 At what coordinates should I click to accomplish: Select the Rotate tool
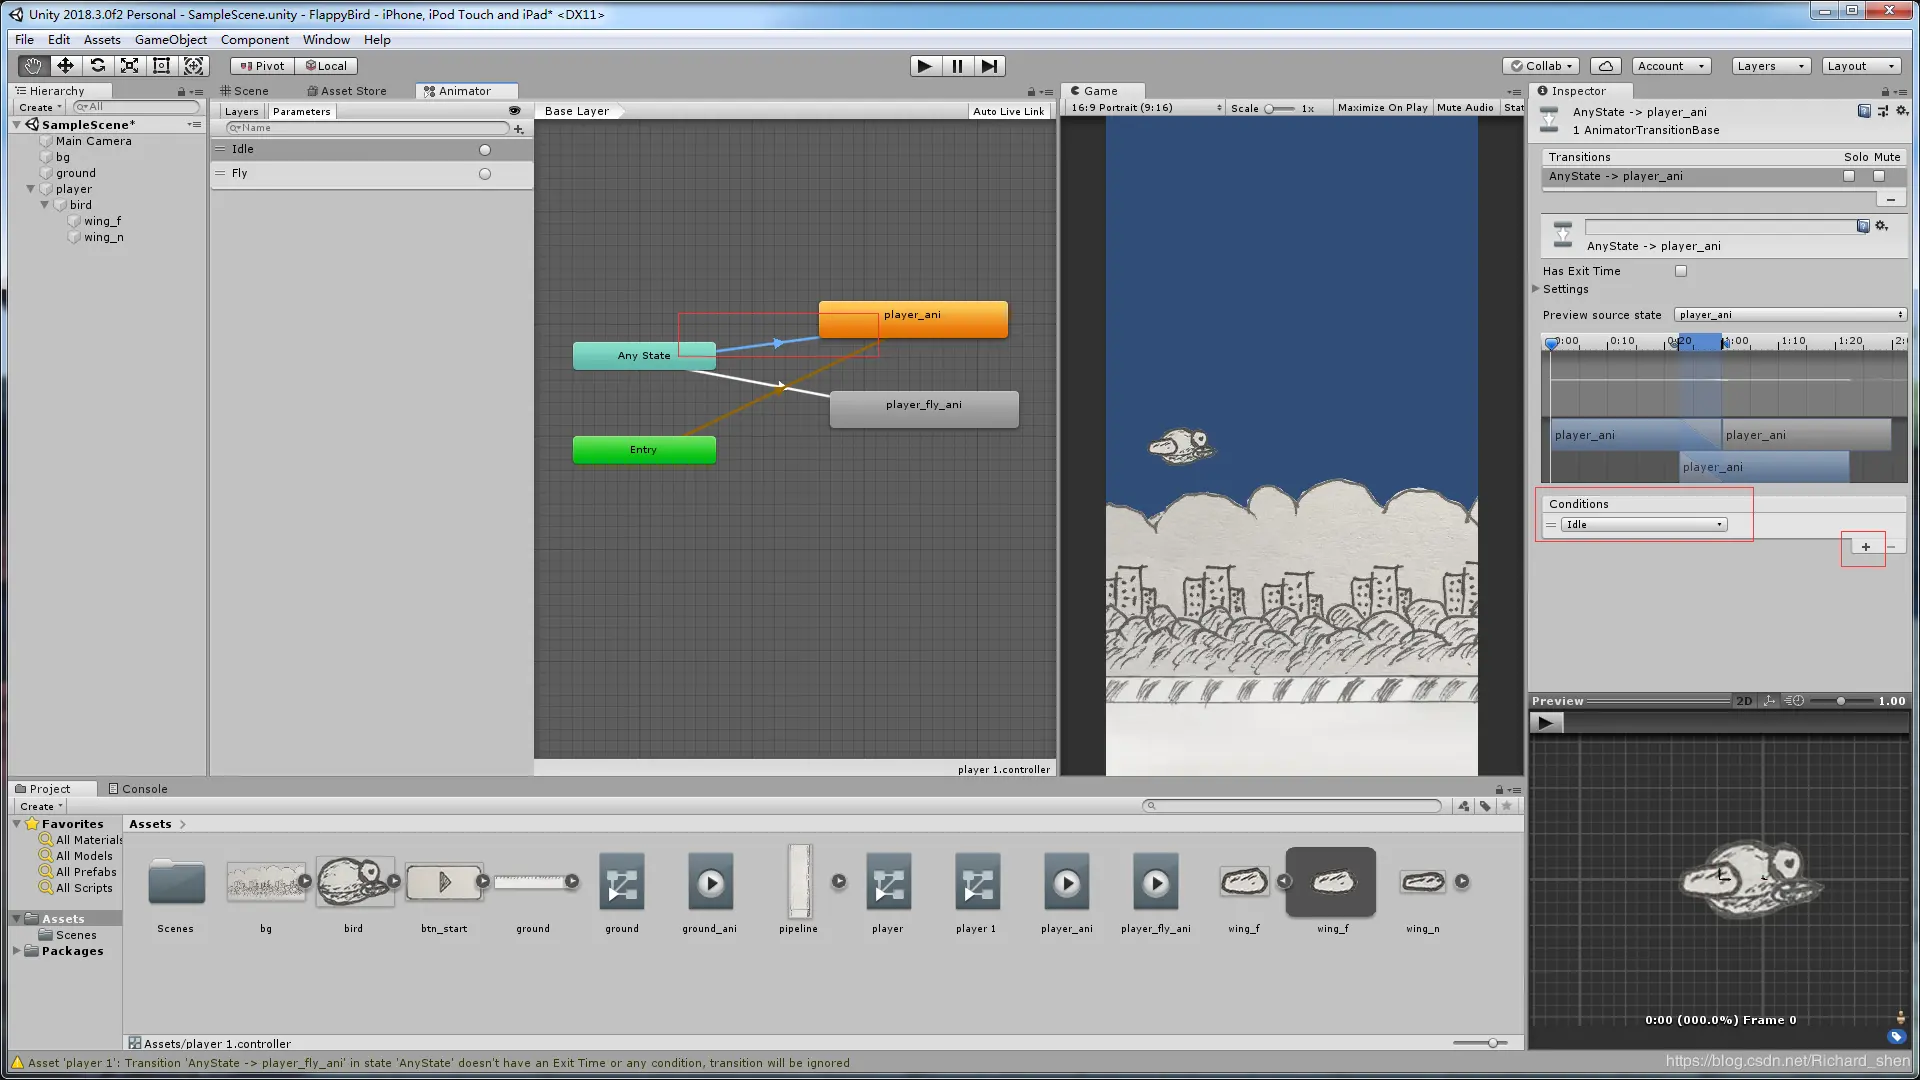97,66
